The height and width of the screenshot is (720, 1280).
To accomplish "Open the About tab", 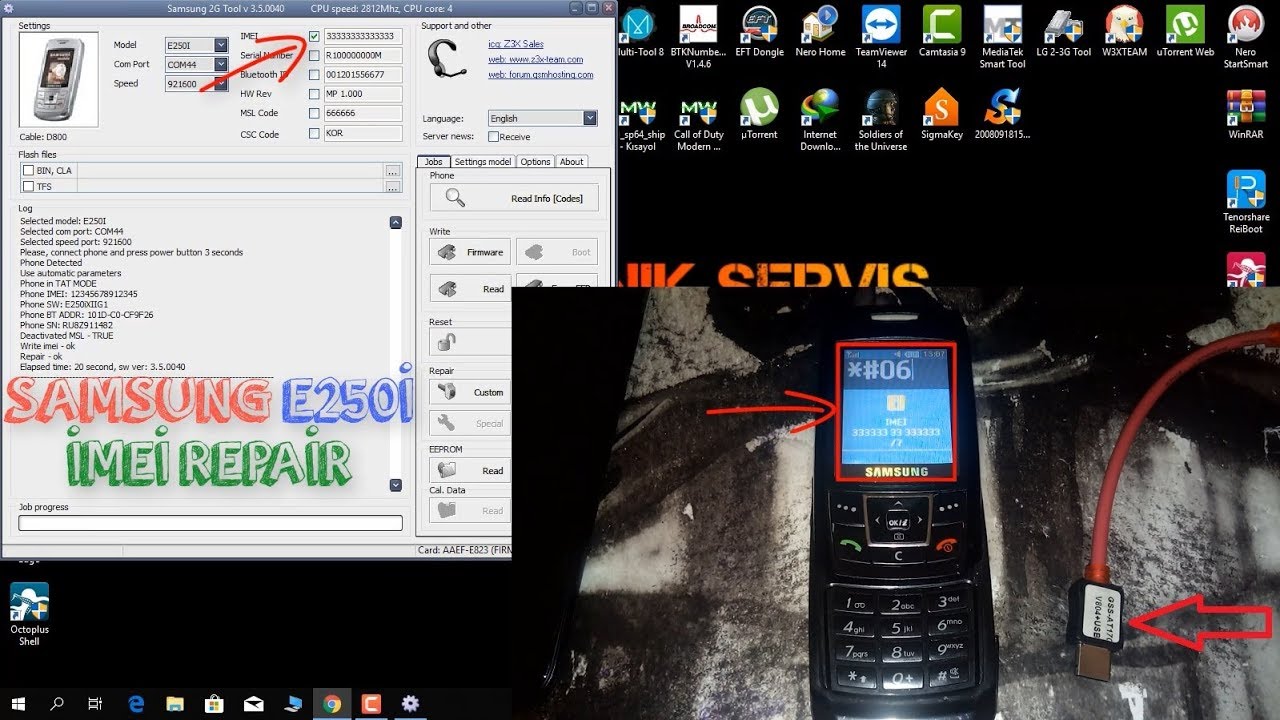I will [571, 162].
